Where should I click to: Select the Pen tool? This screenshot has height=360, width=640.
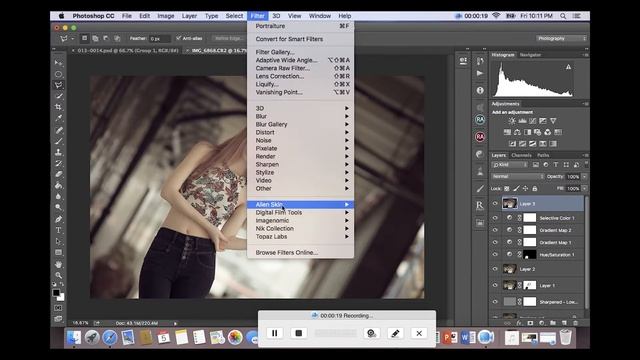pyautogui.click(x=58, y=219)
